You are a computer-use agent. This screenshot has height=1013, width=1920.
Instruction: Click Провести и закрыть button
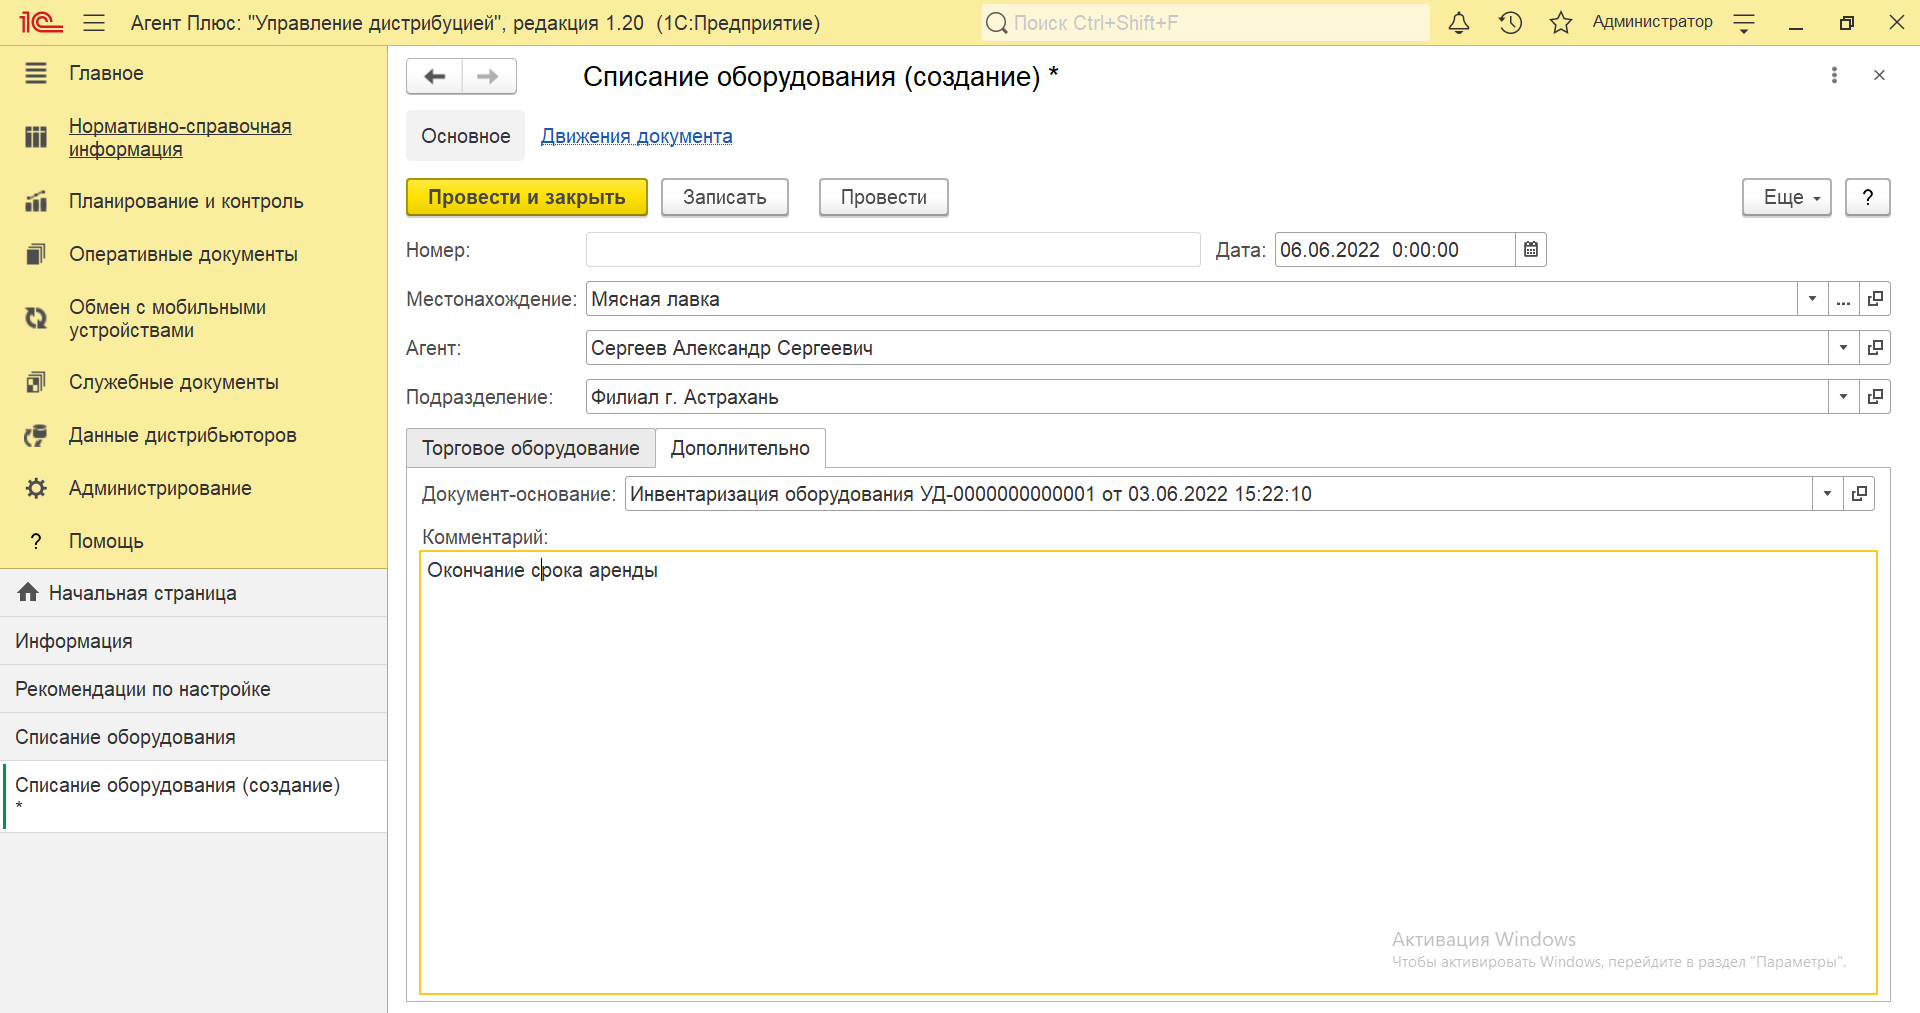[526, 198]
